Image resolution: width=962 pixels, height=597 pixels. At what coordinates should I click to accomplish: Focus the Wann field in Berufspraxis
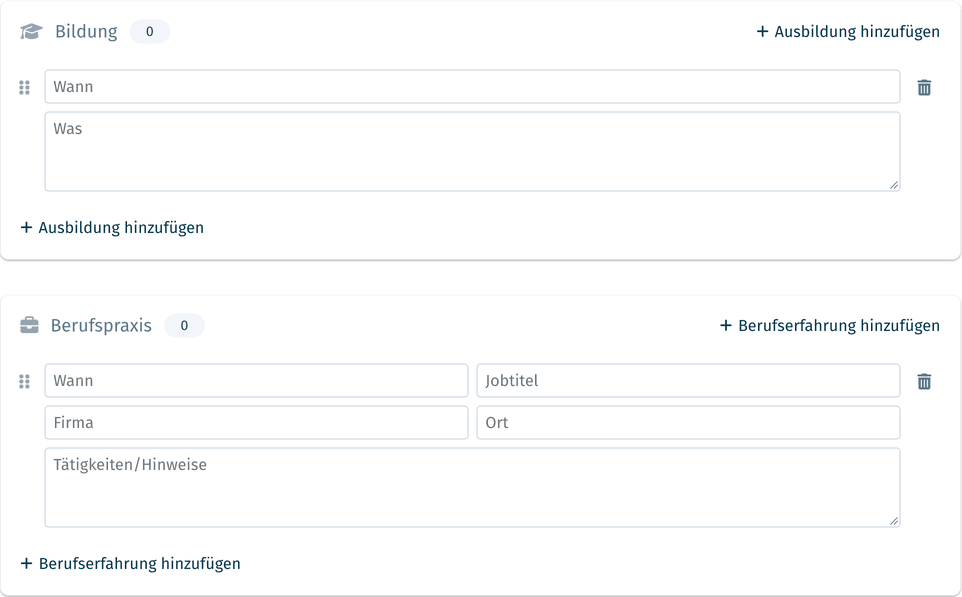point(256,380)
